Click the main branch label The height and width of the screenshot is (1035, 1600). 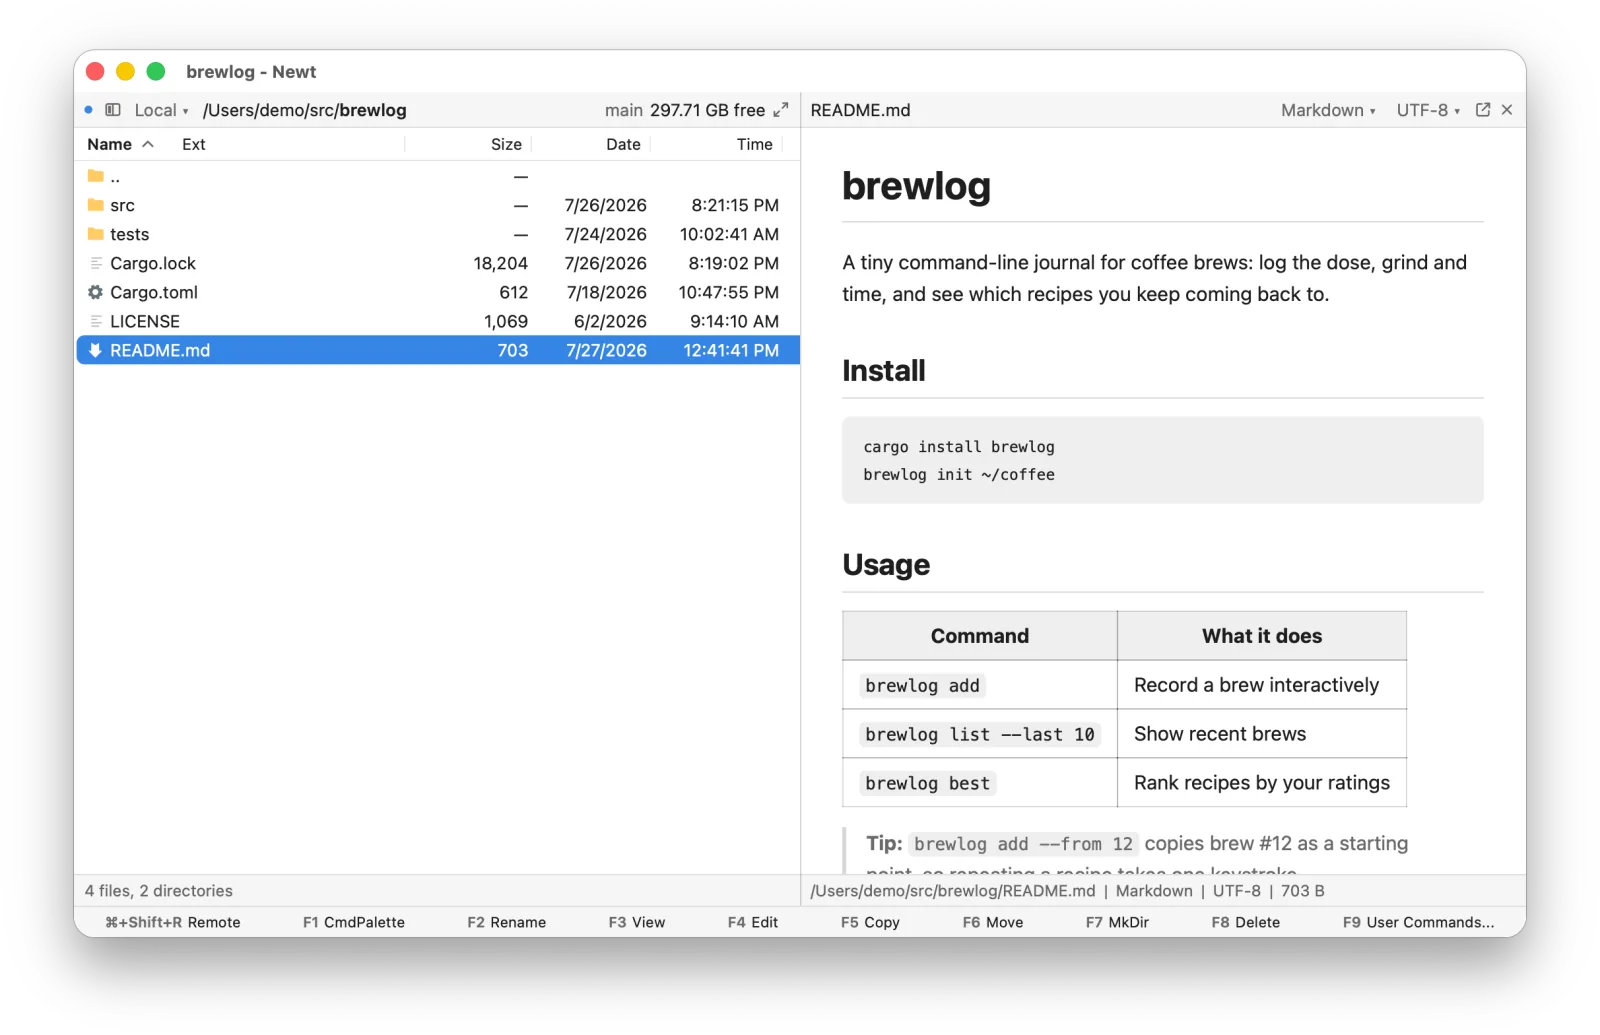(624, 110)
